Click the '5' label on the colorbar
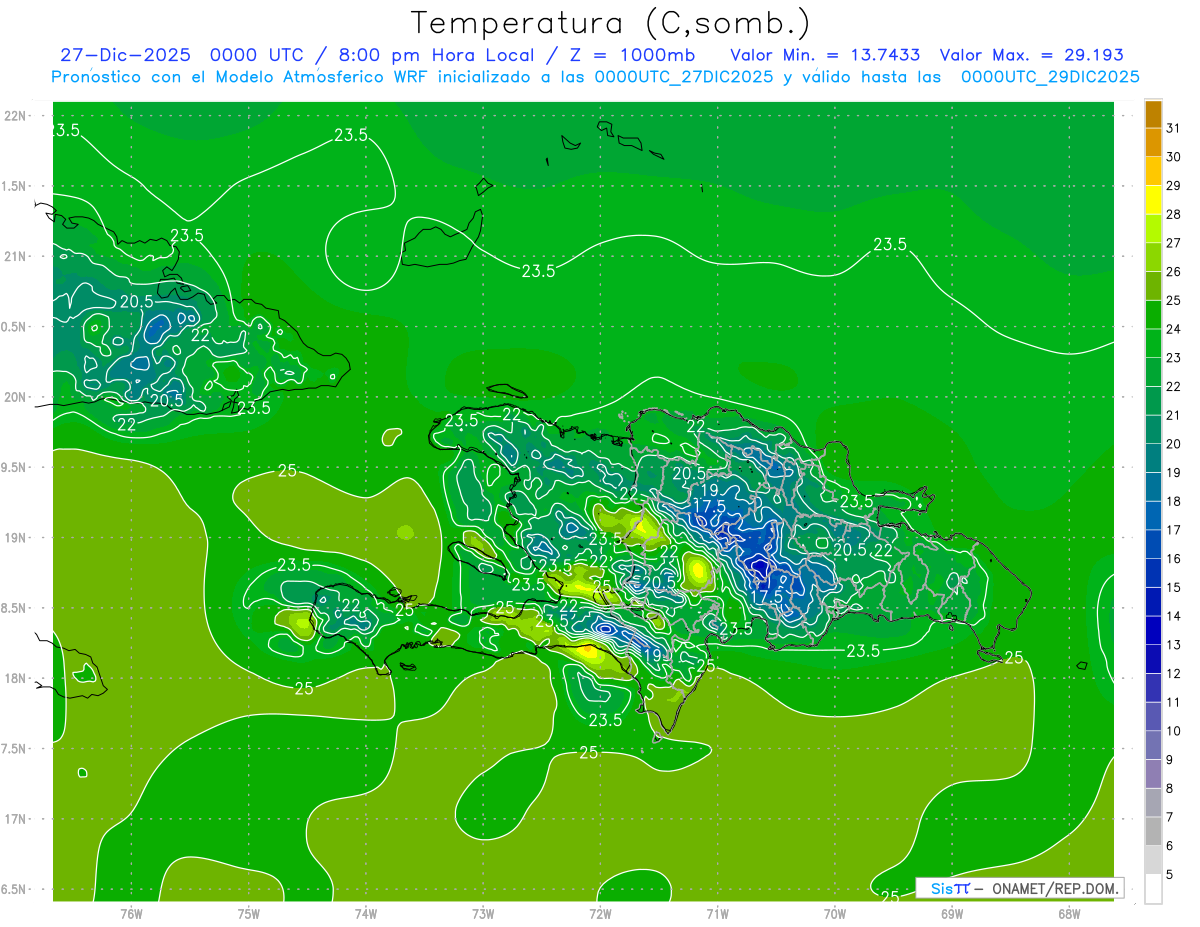This screenshot has width=1200, height=927. pos(1171,876)
